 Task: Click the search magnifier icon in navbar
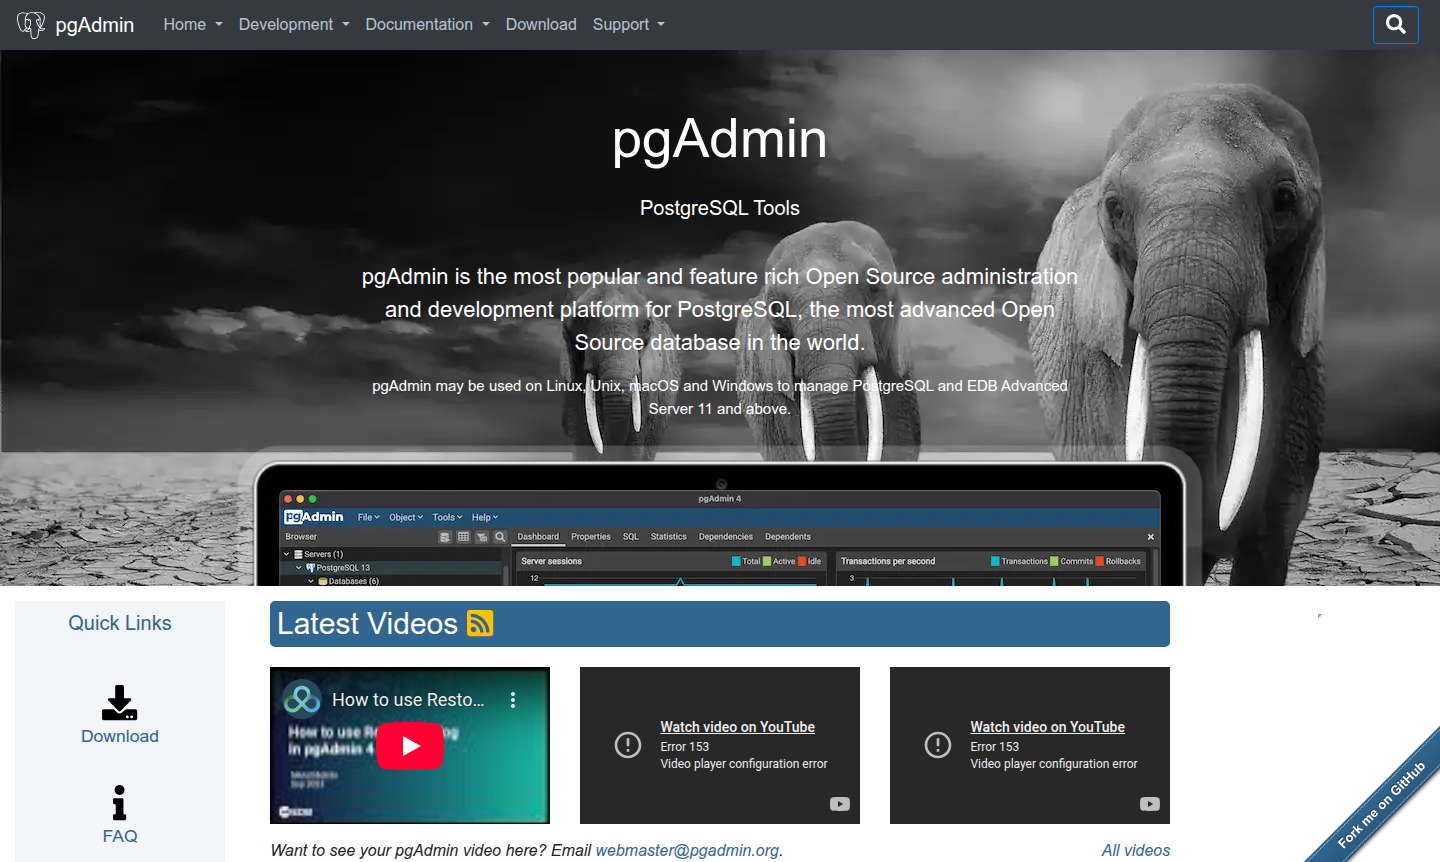pos(1396,25)
